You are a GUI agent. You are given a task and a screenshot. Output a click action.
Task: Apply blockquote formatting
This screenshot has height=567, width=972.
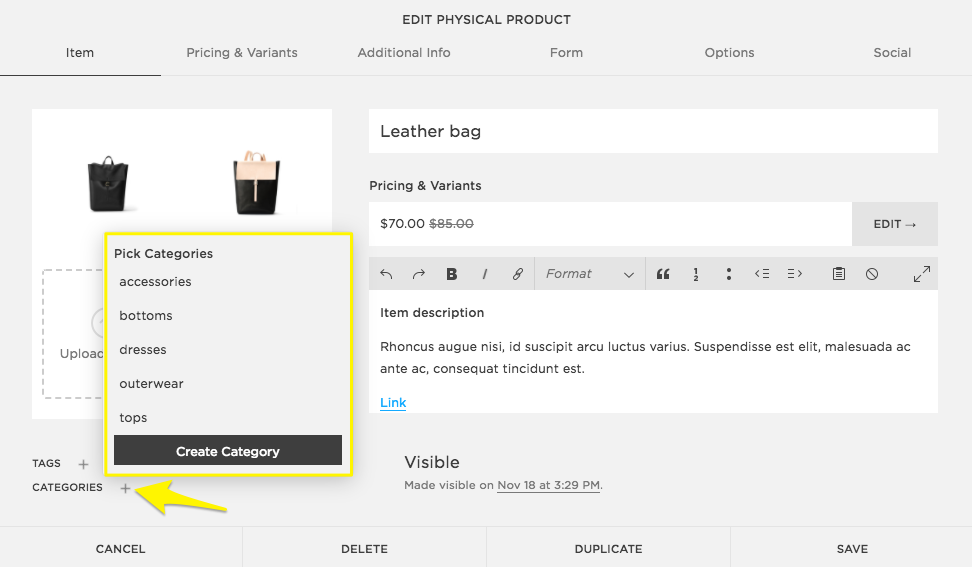(662, 274)
